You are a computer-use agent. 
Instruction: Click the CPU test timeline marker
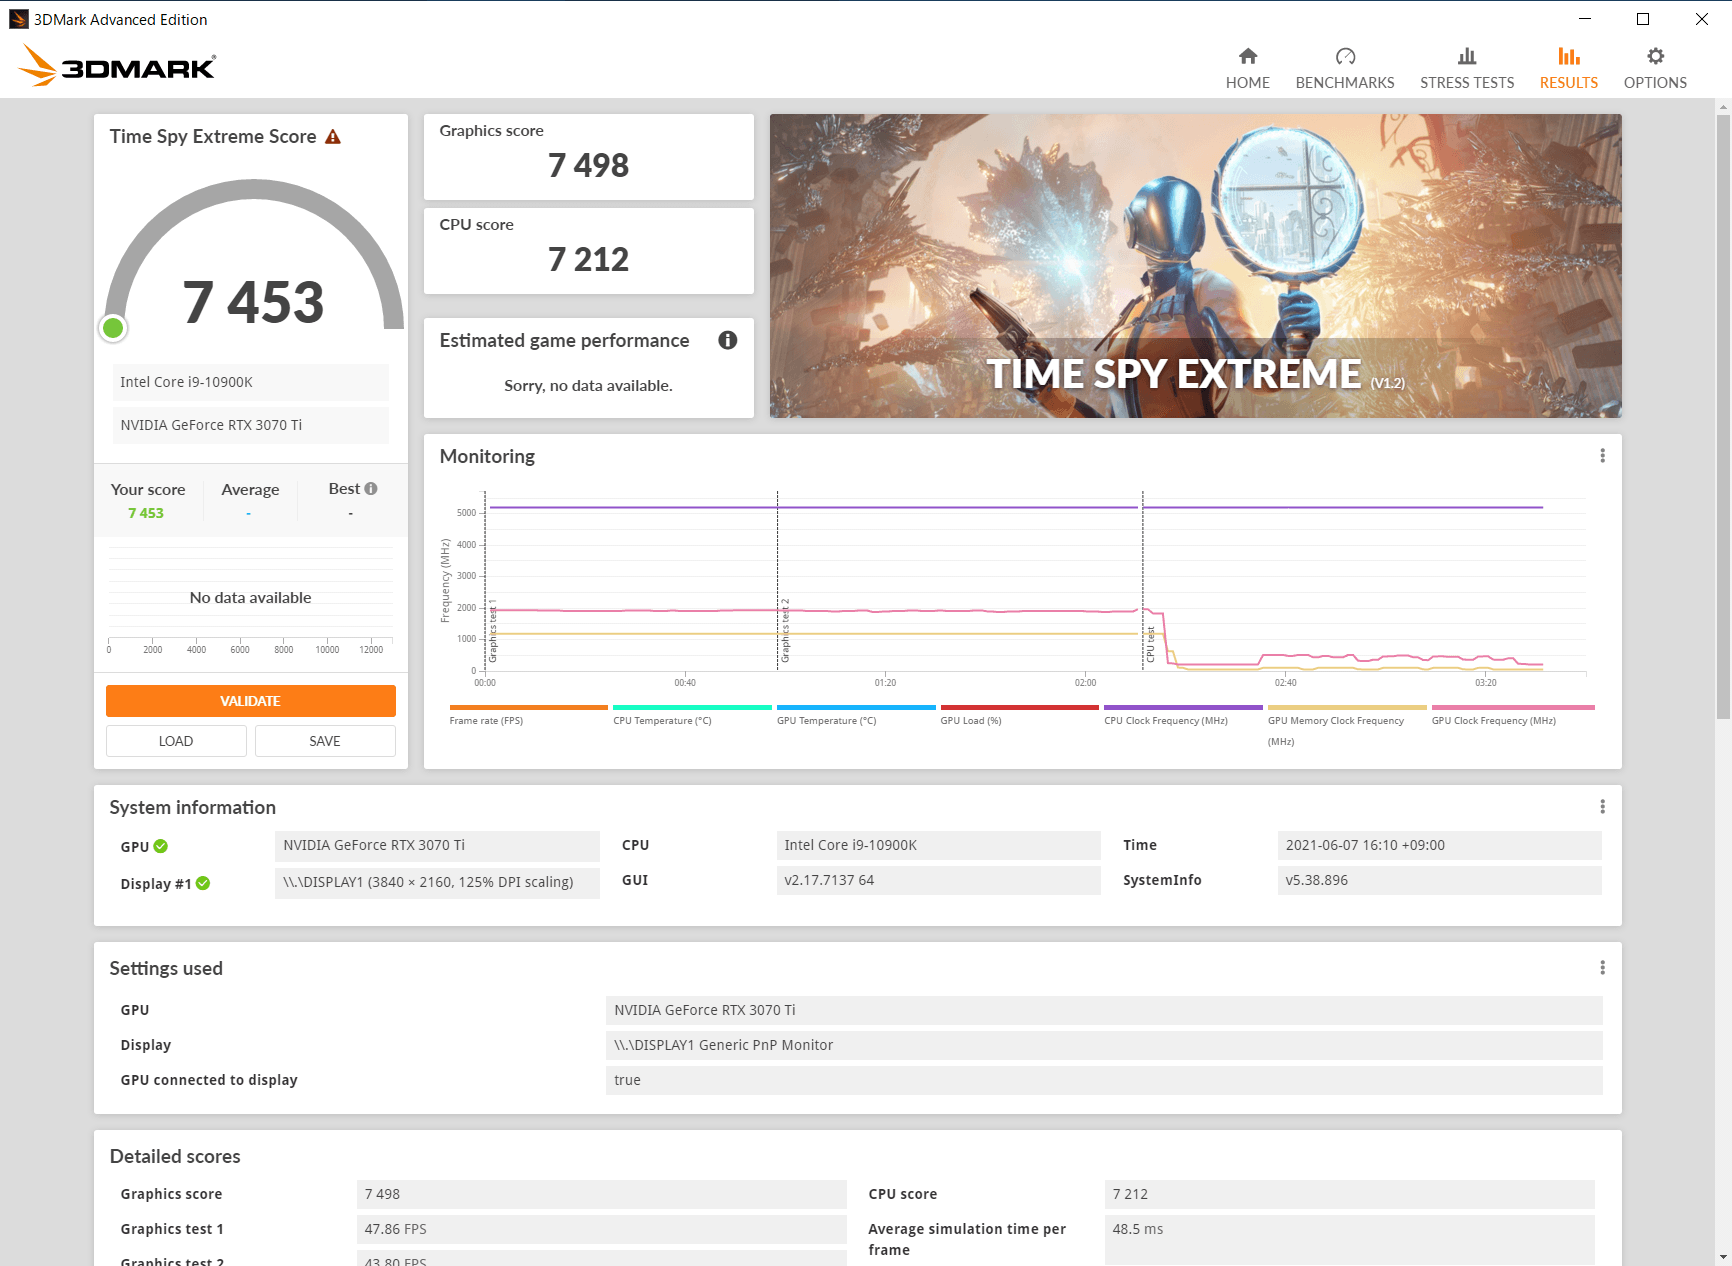pos(1150,643)
